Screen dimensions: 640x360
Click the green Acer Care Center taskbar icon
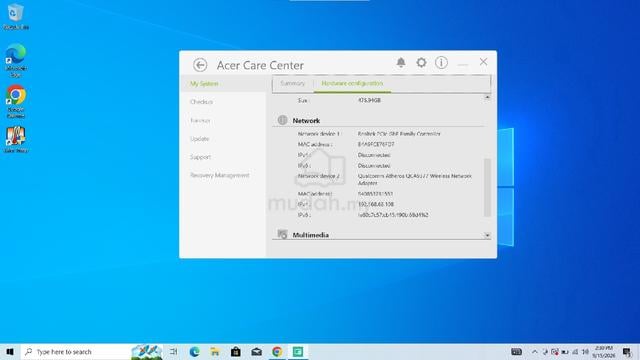tap(298, 351)
